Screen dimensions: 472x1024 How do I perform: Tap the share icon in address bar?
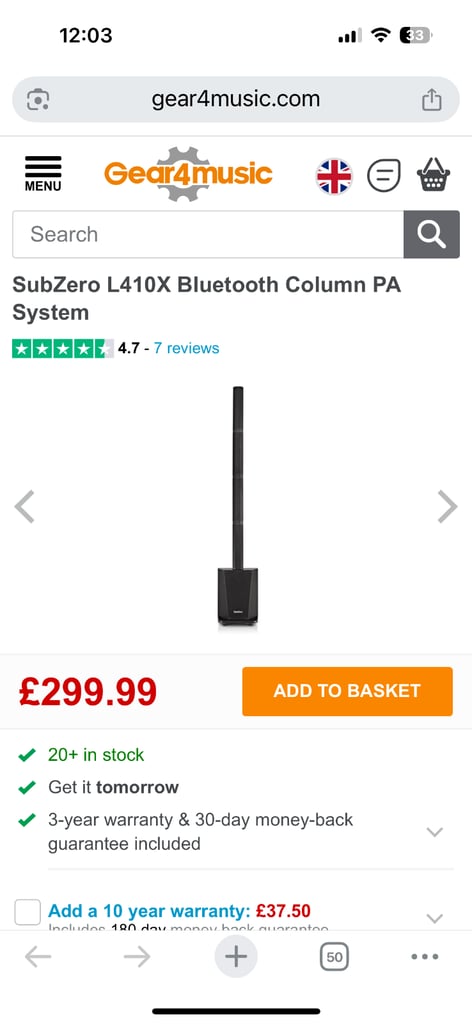432,100
